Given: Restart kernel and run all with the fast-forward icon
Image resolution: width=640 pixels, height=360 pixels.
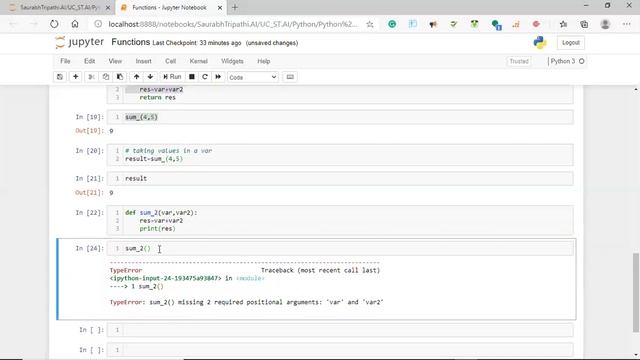Looking at the screenshot, I should point(218,77).
